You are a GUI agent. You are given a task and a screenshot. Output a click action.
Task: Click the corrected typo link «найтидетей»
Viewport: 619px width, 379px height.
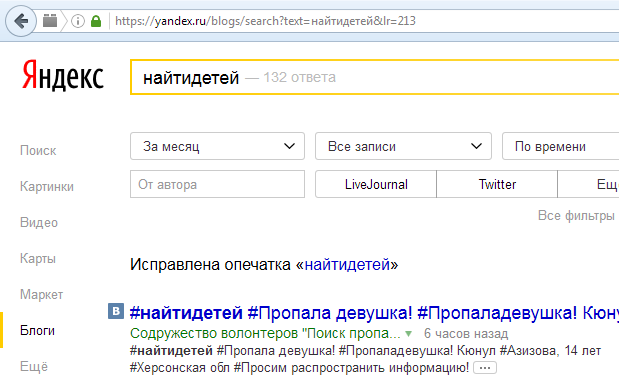pyautogui.click(x=347, y=265)
